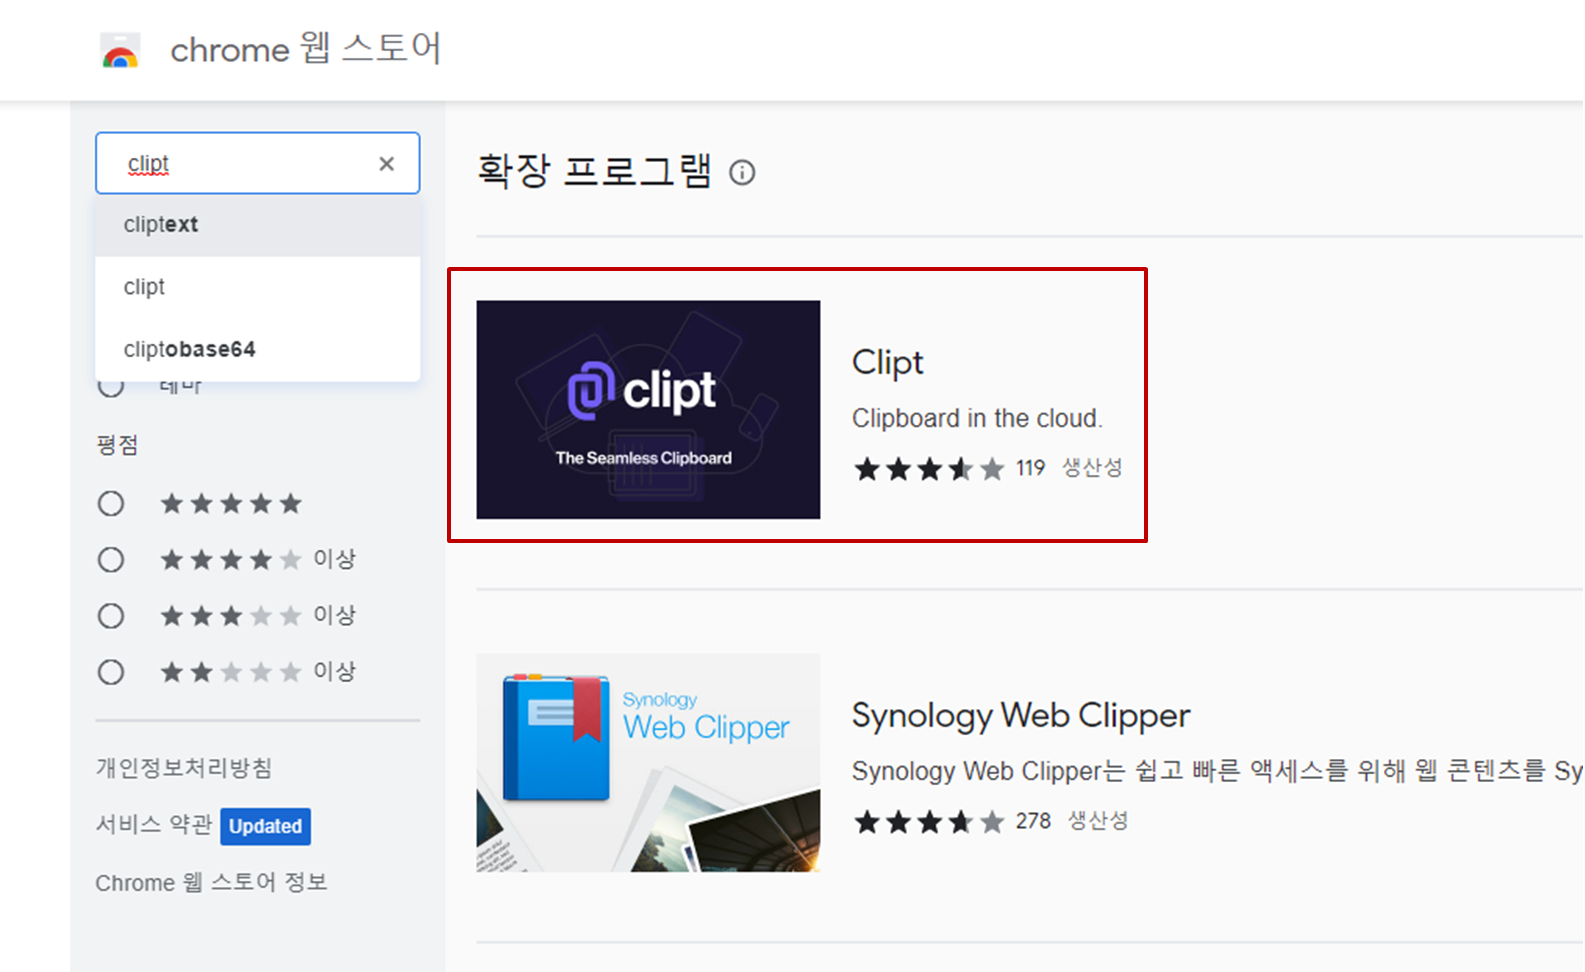Image resolution: width=1585 pixels, height=972 pixels.
Task: Click the Clipboard in the cloud description
Action: (x=977, y=418)
